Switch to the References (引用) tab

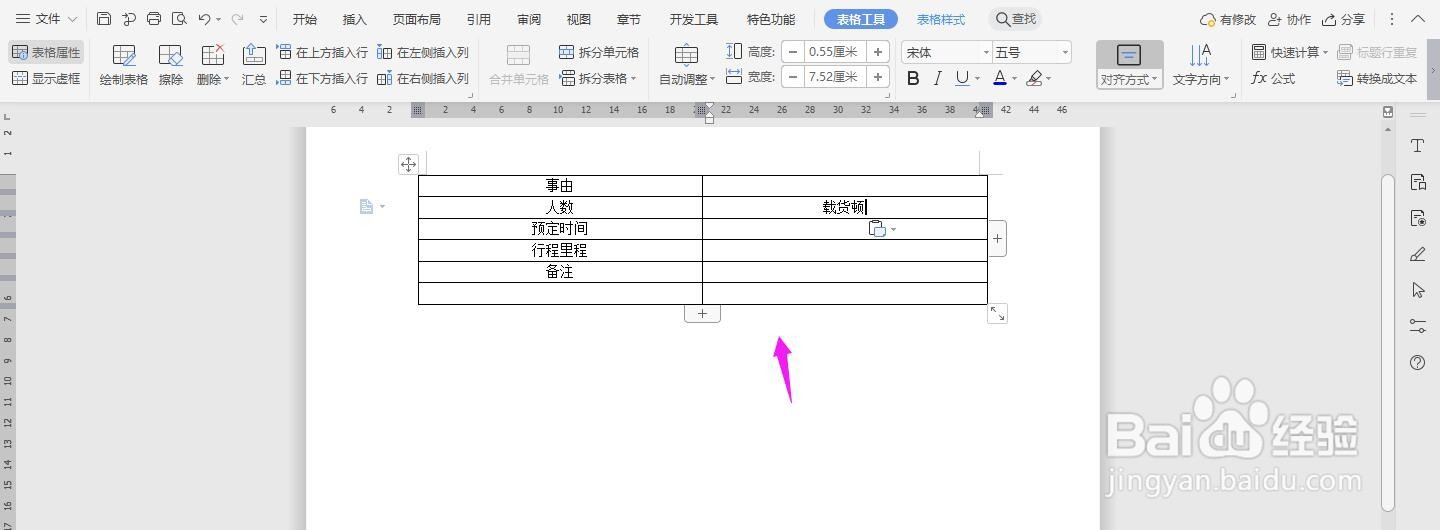coord(478,19)
